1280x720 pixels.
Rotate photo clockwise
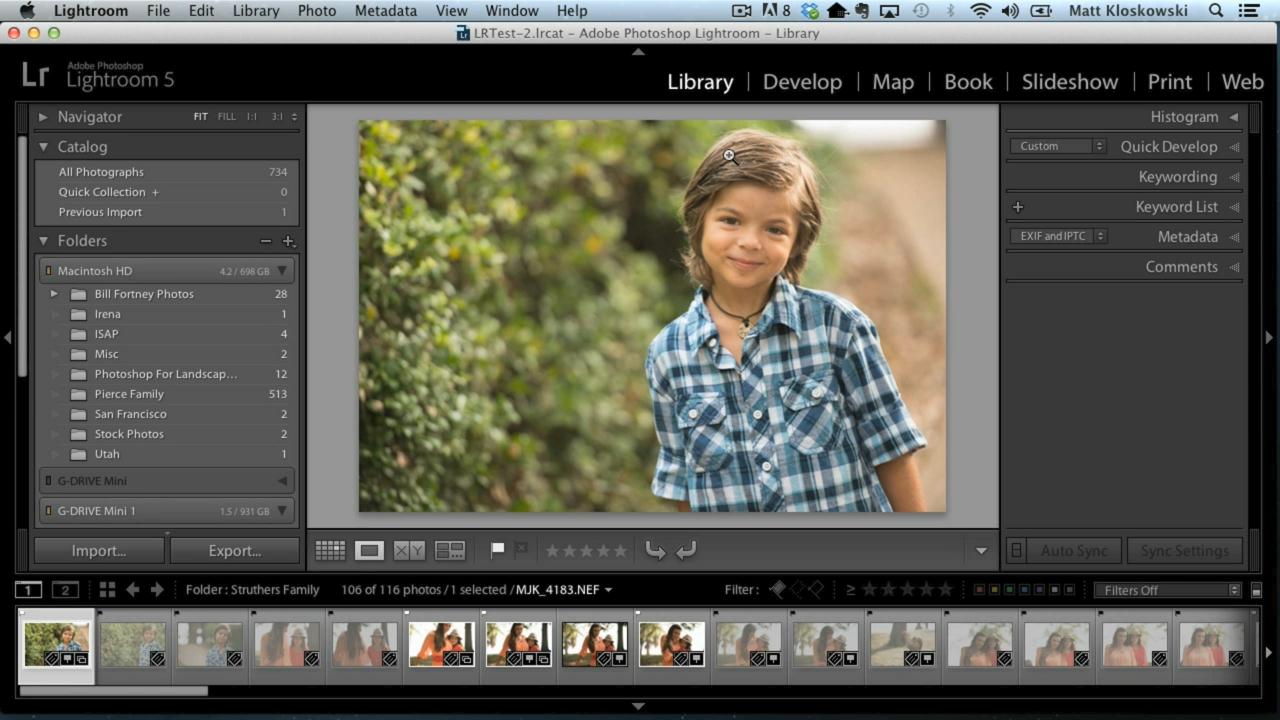[x=686, y=550]
